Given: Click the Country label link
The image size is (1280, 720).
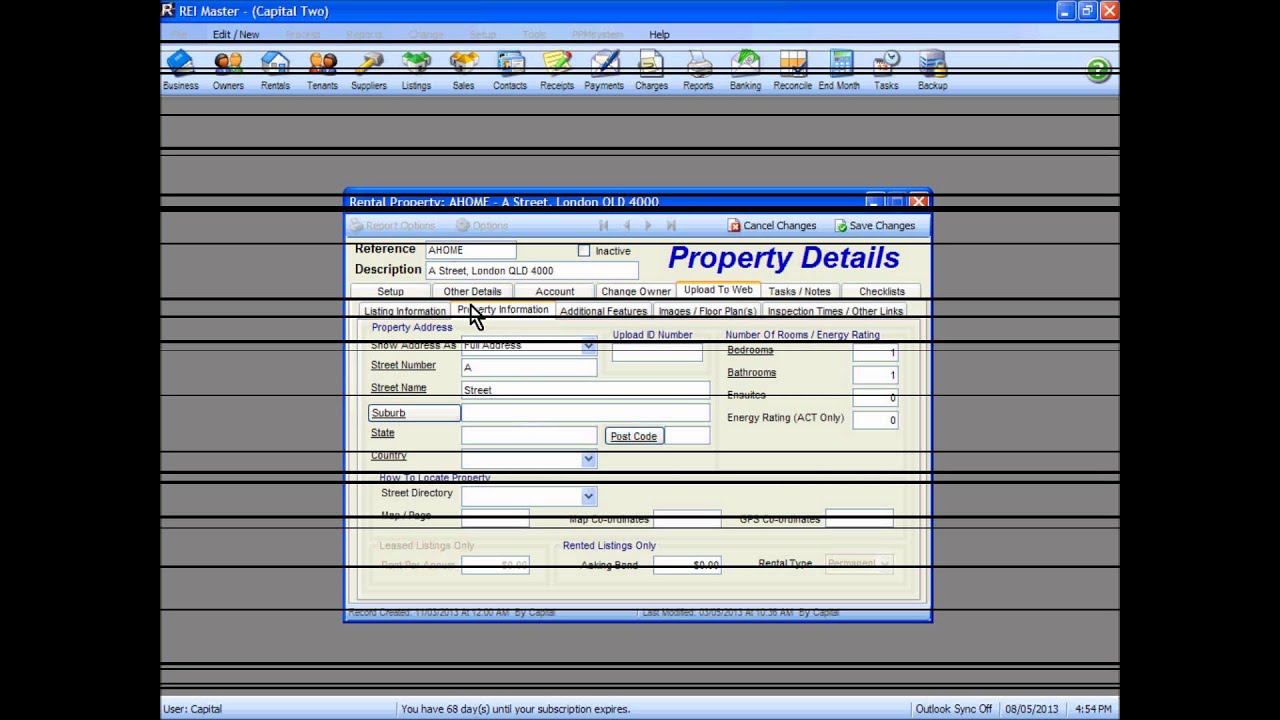Looking at the screenshot, I should (389, 456).
